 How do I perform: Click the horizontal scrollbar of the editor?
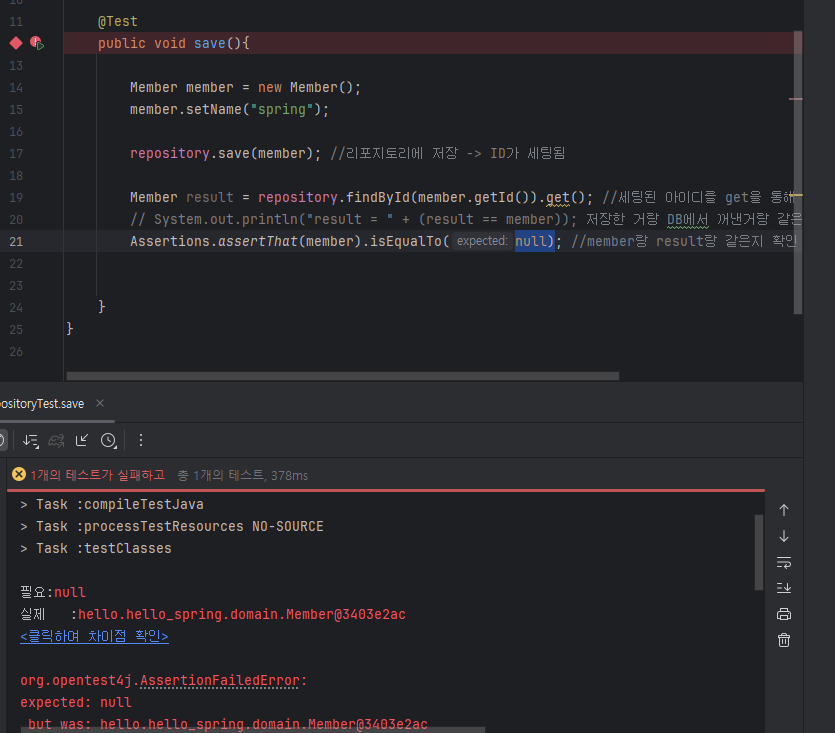pyautogui.click(x=342, y=376)
